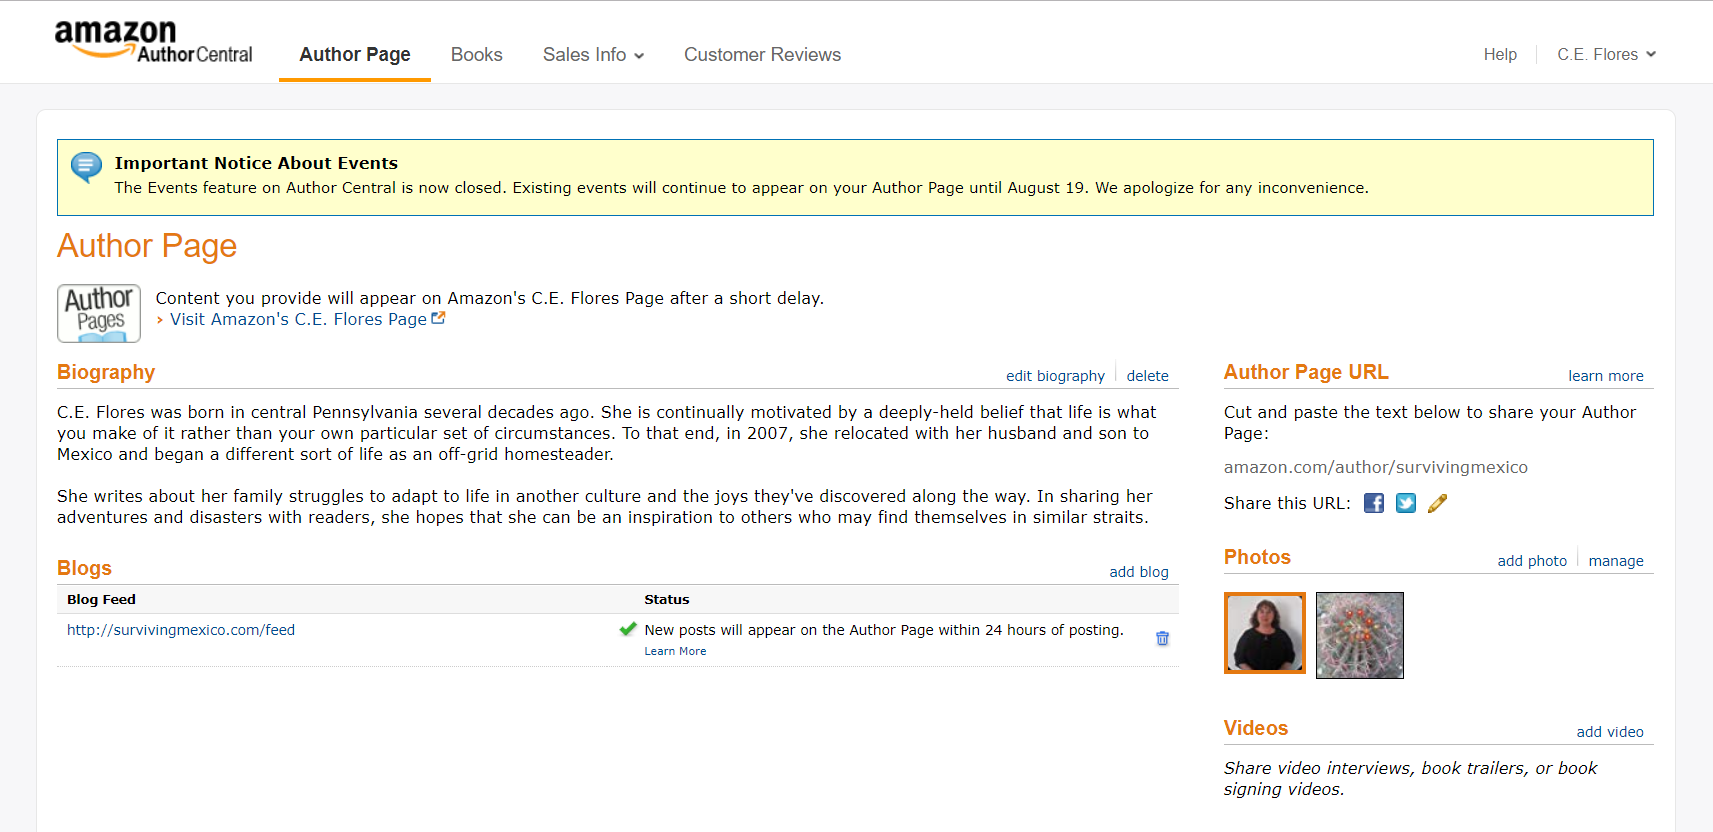Select the cactus photo thumbnail
The image size is (1713, 832).
coord(1360,635)
